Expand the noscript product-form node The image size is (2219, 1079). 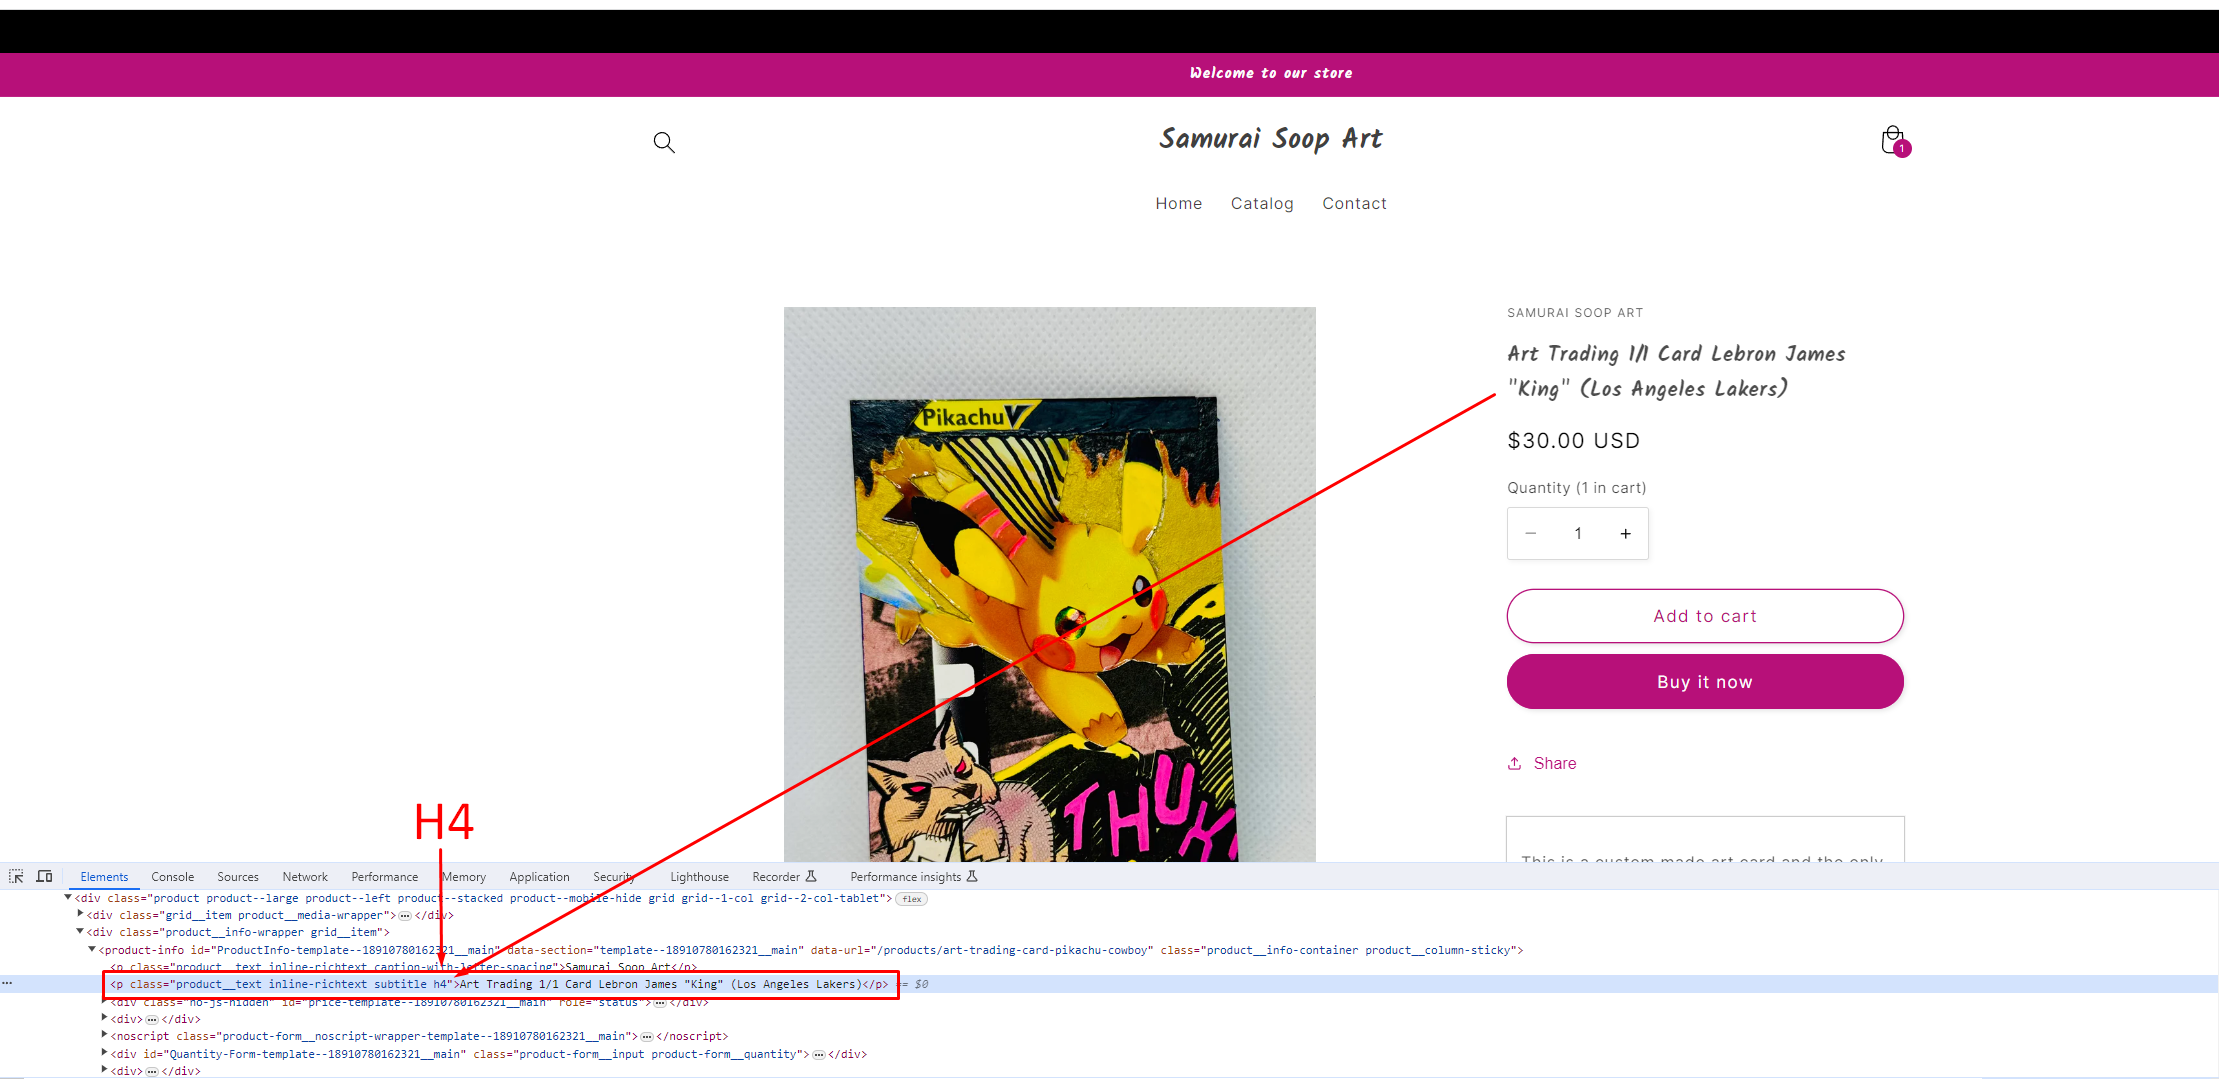coord(104,1035)
